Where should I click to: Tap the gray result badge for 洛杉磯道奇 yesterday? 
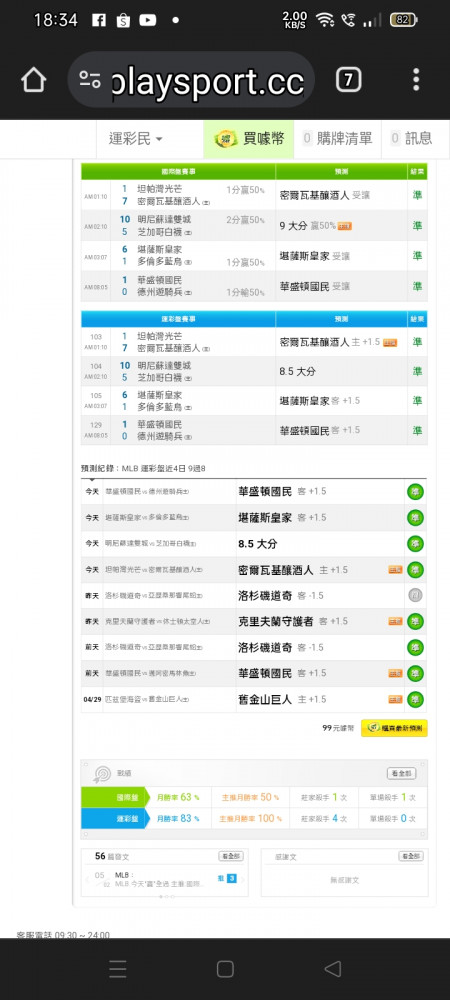pos(416,596)
